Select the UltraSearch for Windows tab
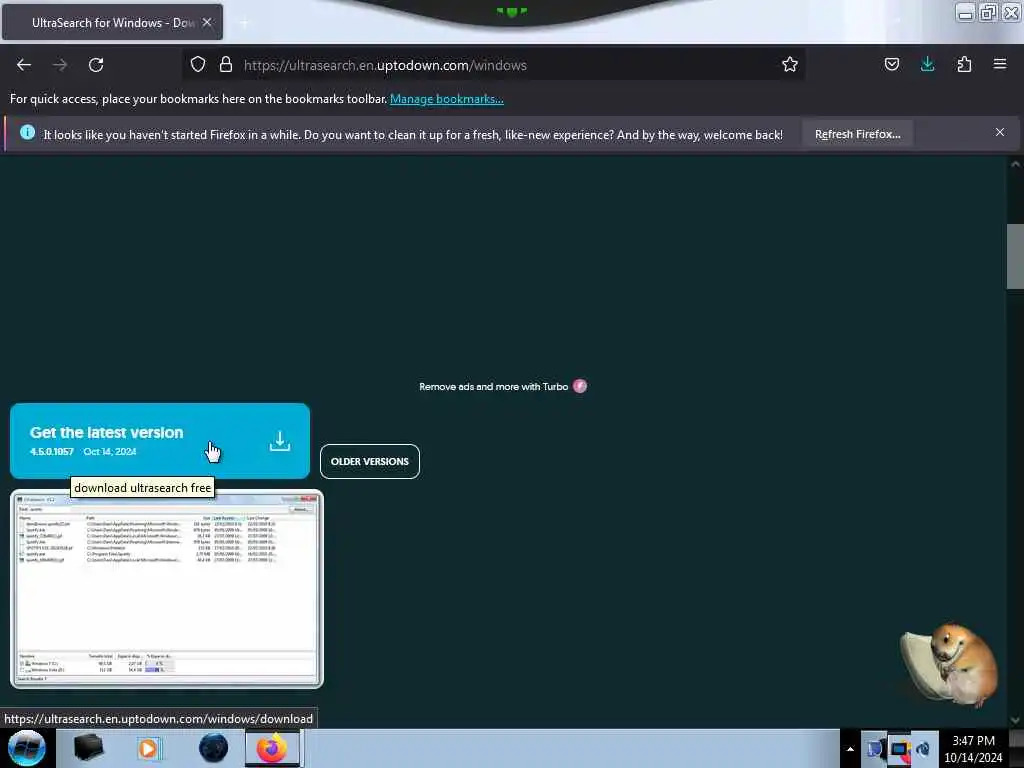1024x768 pixels. tap(112, 22)
